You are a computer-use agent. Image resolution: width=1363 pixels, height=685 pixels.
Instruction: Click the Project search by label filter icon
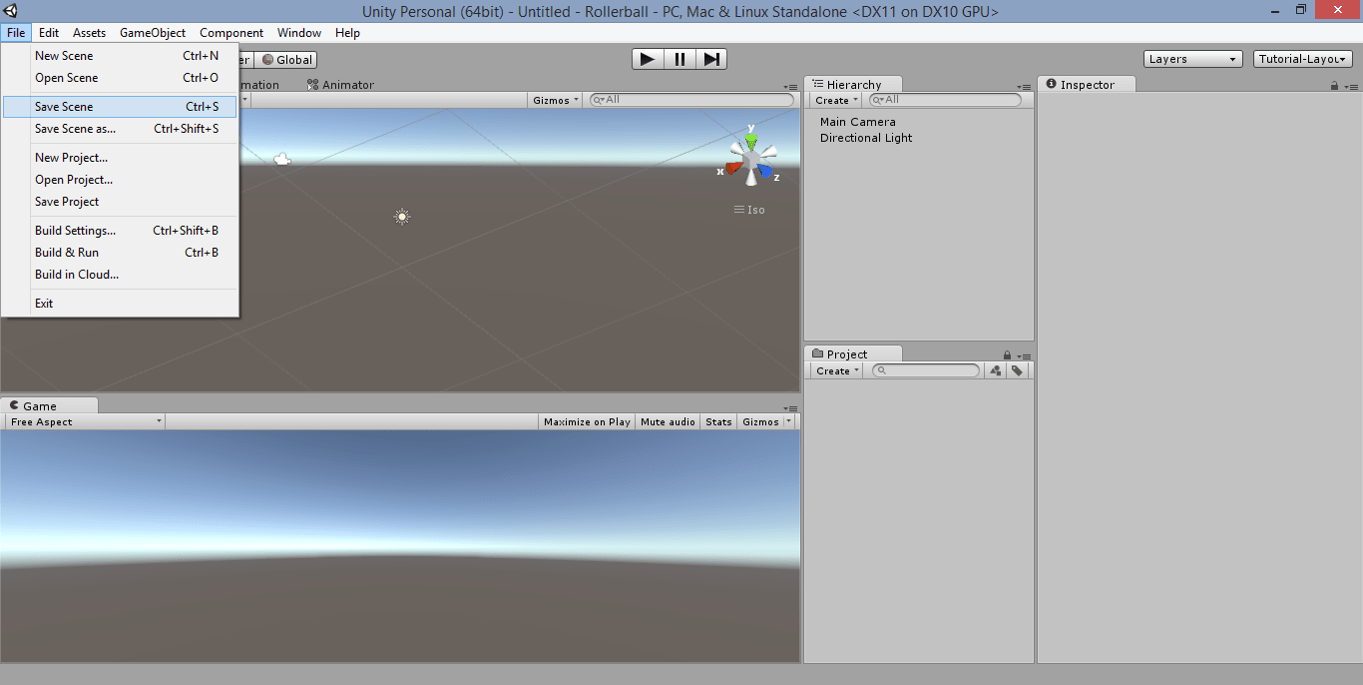pos(1017,370)
